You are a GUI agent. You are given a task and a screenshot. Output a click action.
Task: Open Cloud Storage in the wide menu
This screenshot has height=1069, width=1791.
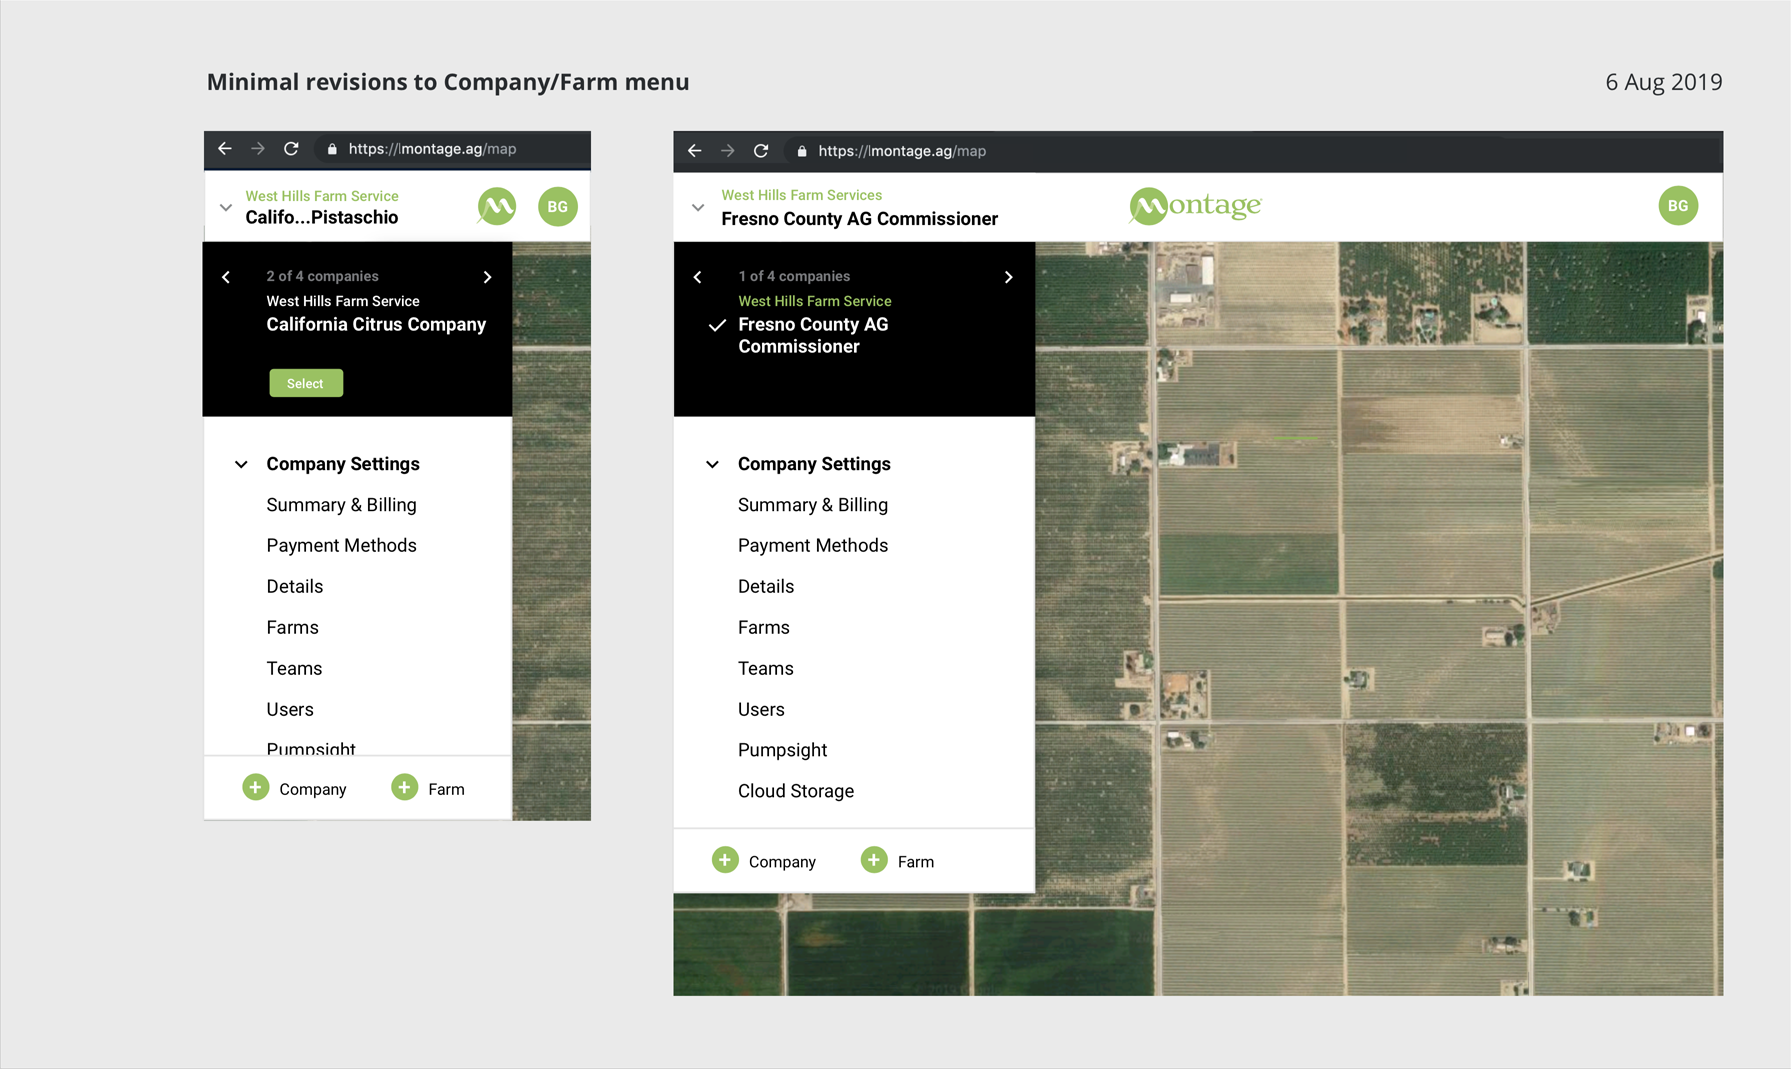click(795, 791)
